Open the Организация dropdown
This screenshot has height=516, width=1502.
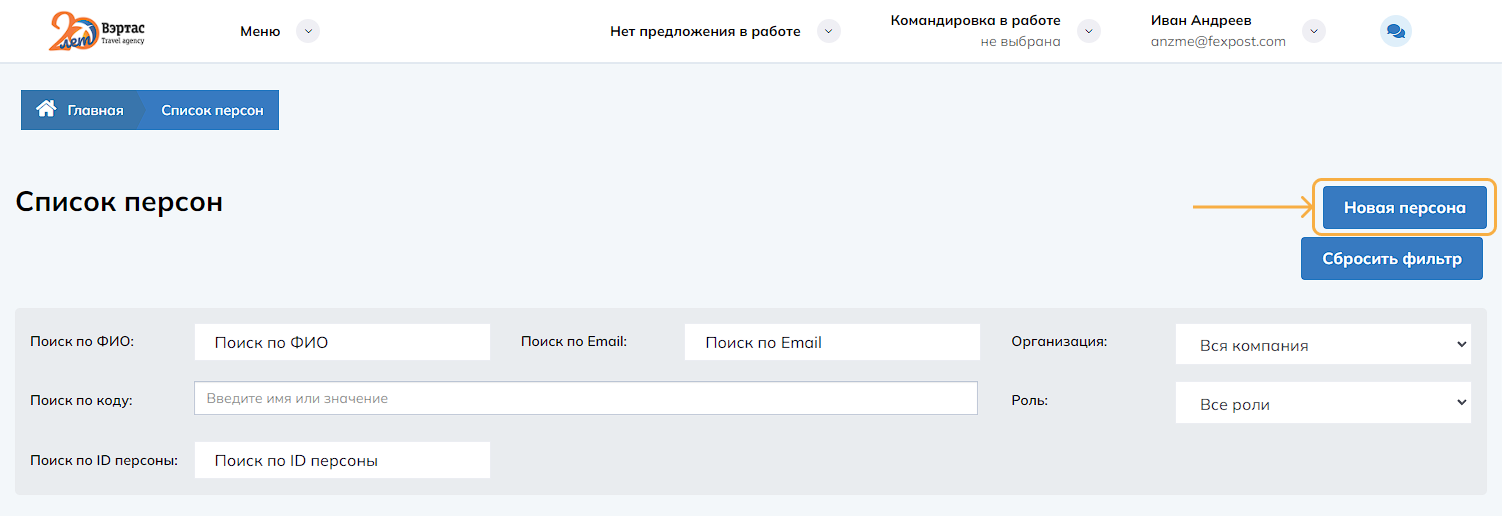point(1323,345)
